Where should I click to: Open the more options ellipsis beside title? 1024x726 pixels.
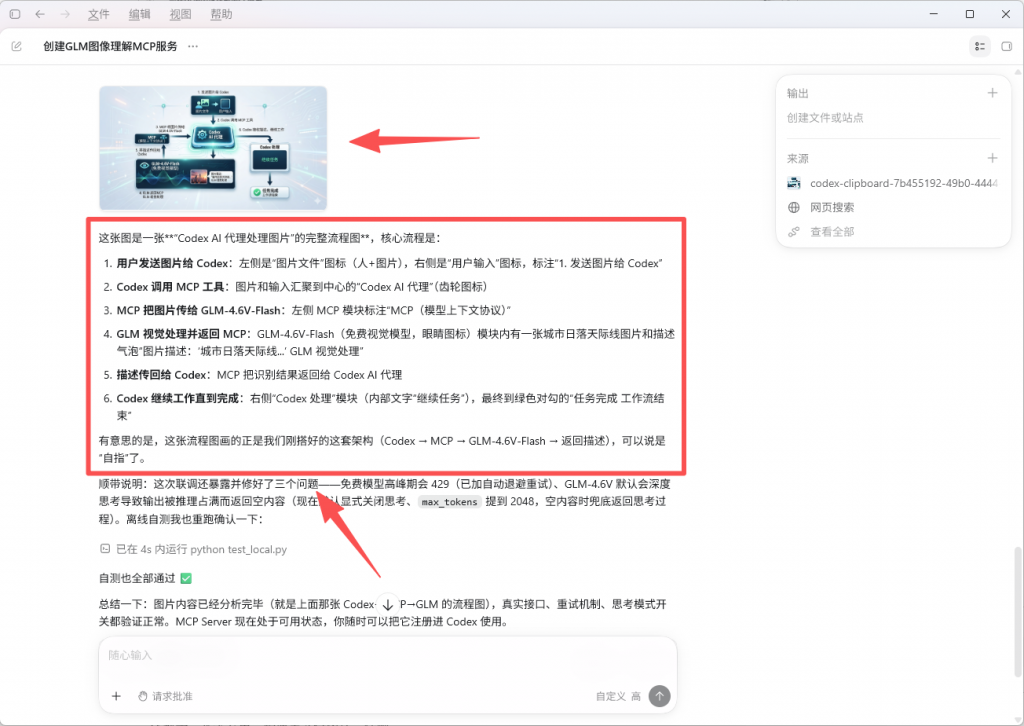click(x=193, y=46)
